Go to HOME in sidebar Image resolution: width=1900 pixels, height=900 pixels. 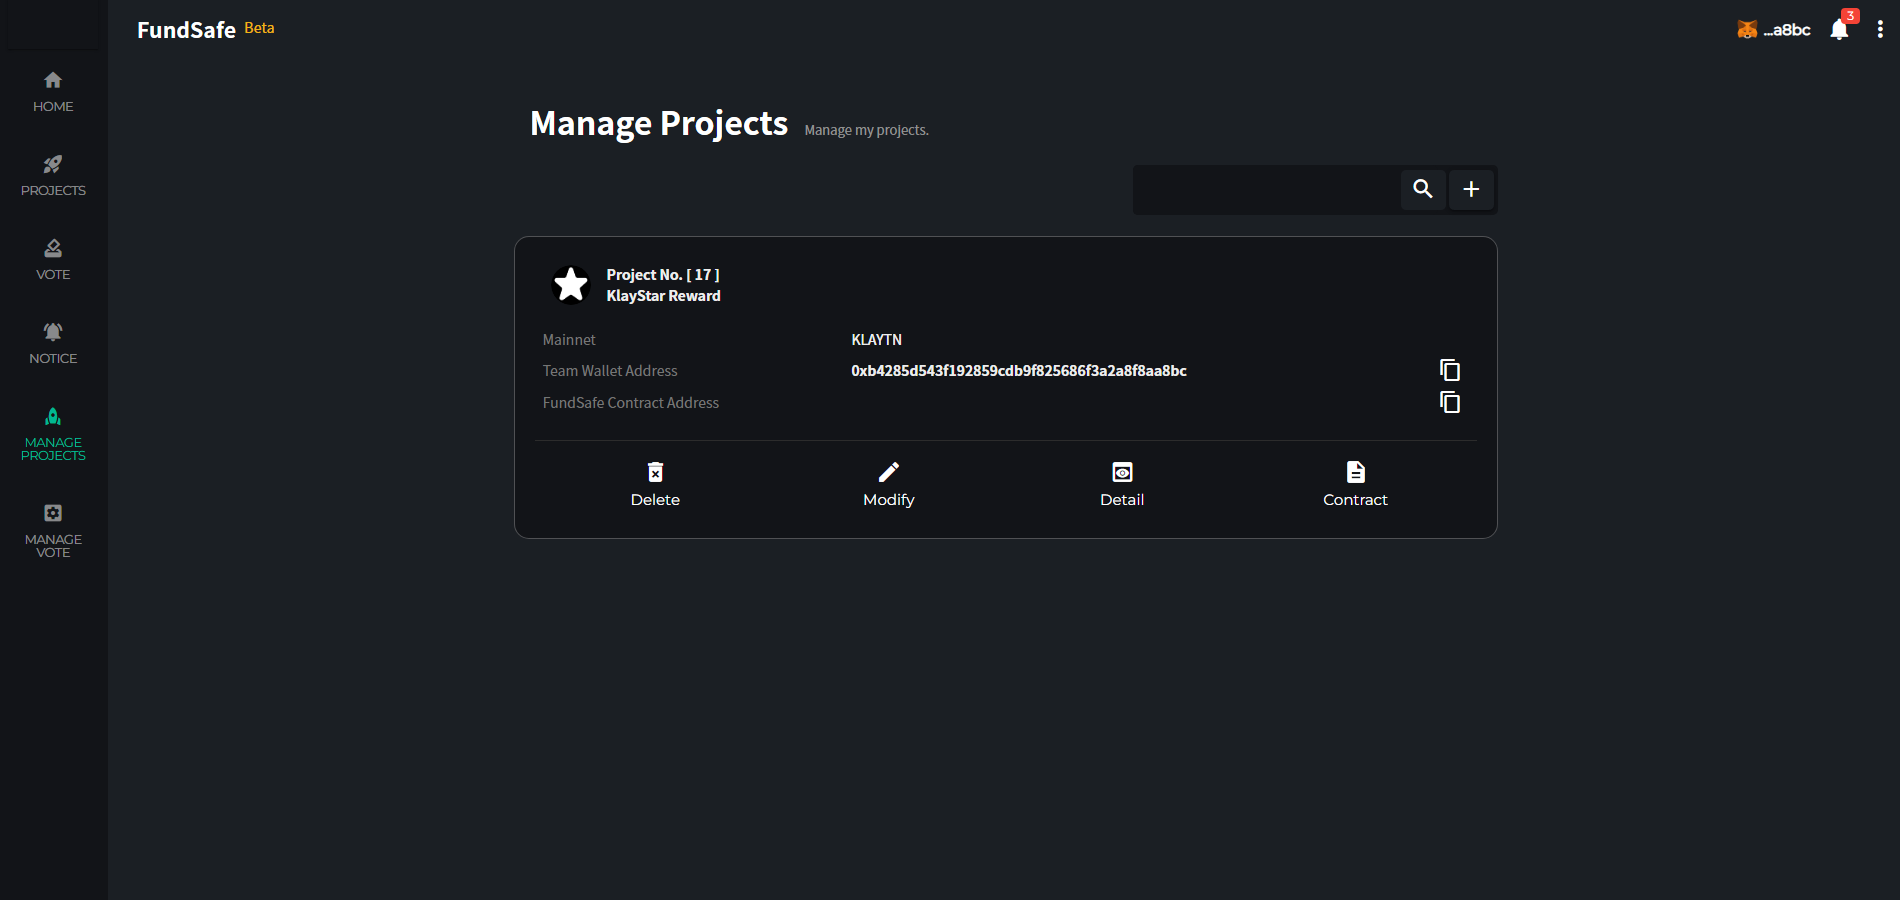[53, 92]
